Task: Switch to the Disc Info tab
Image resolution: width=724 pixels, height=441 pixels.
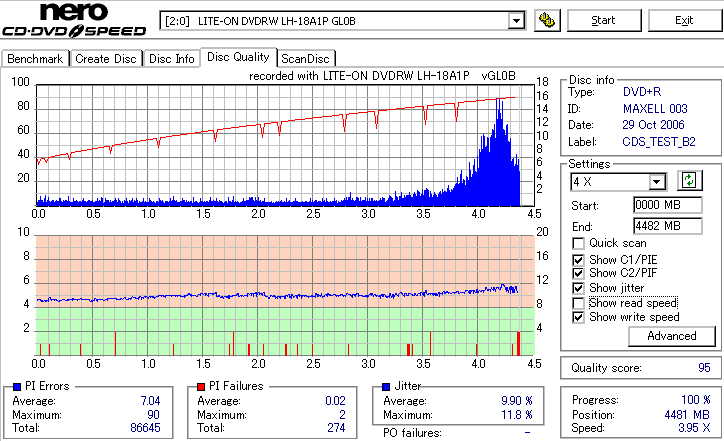Action: (x=172, y=59)
